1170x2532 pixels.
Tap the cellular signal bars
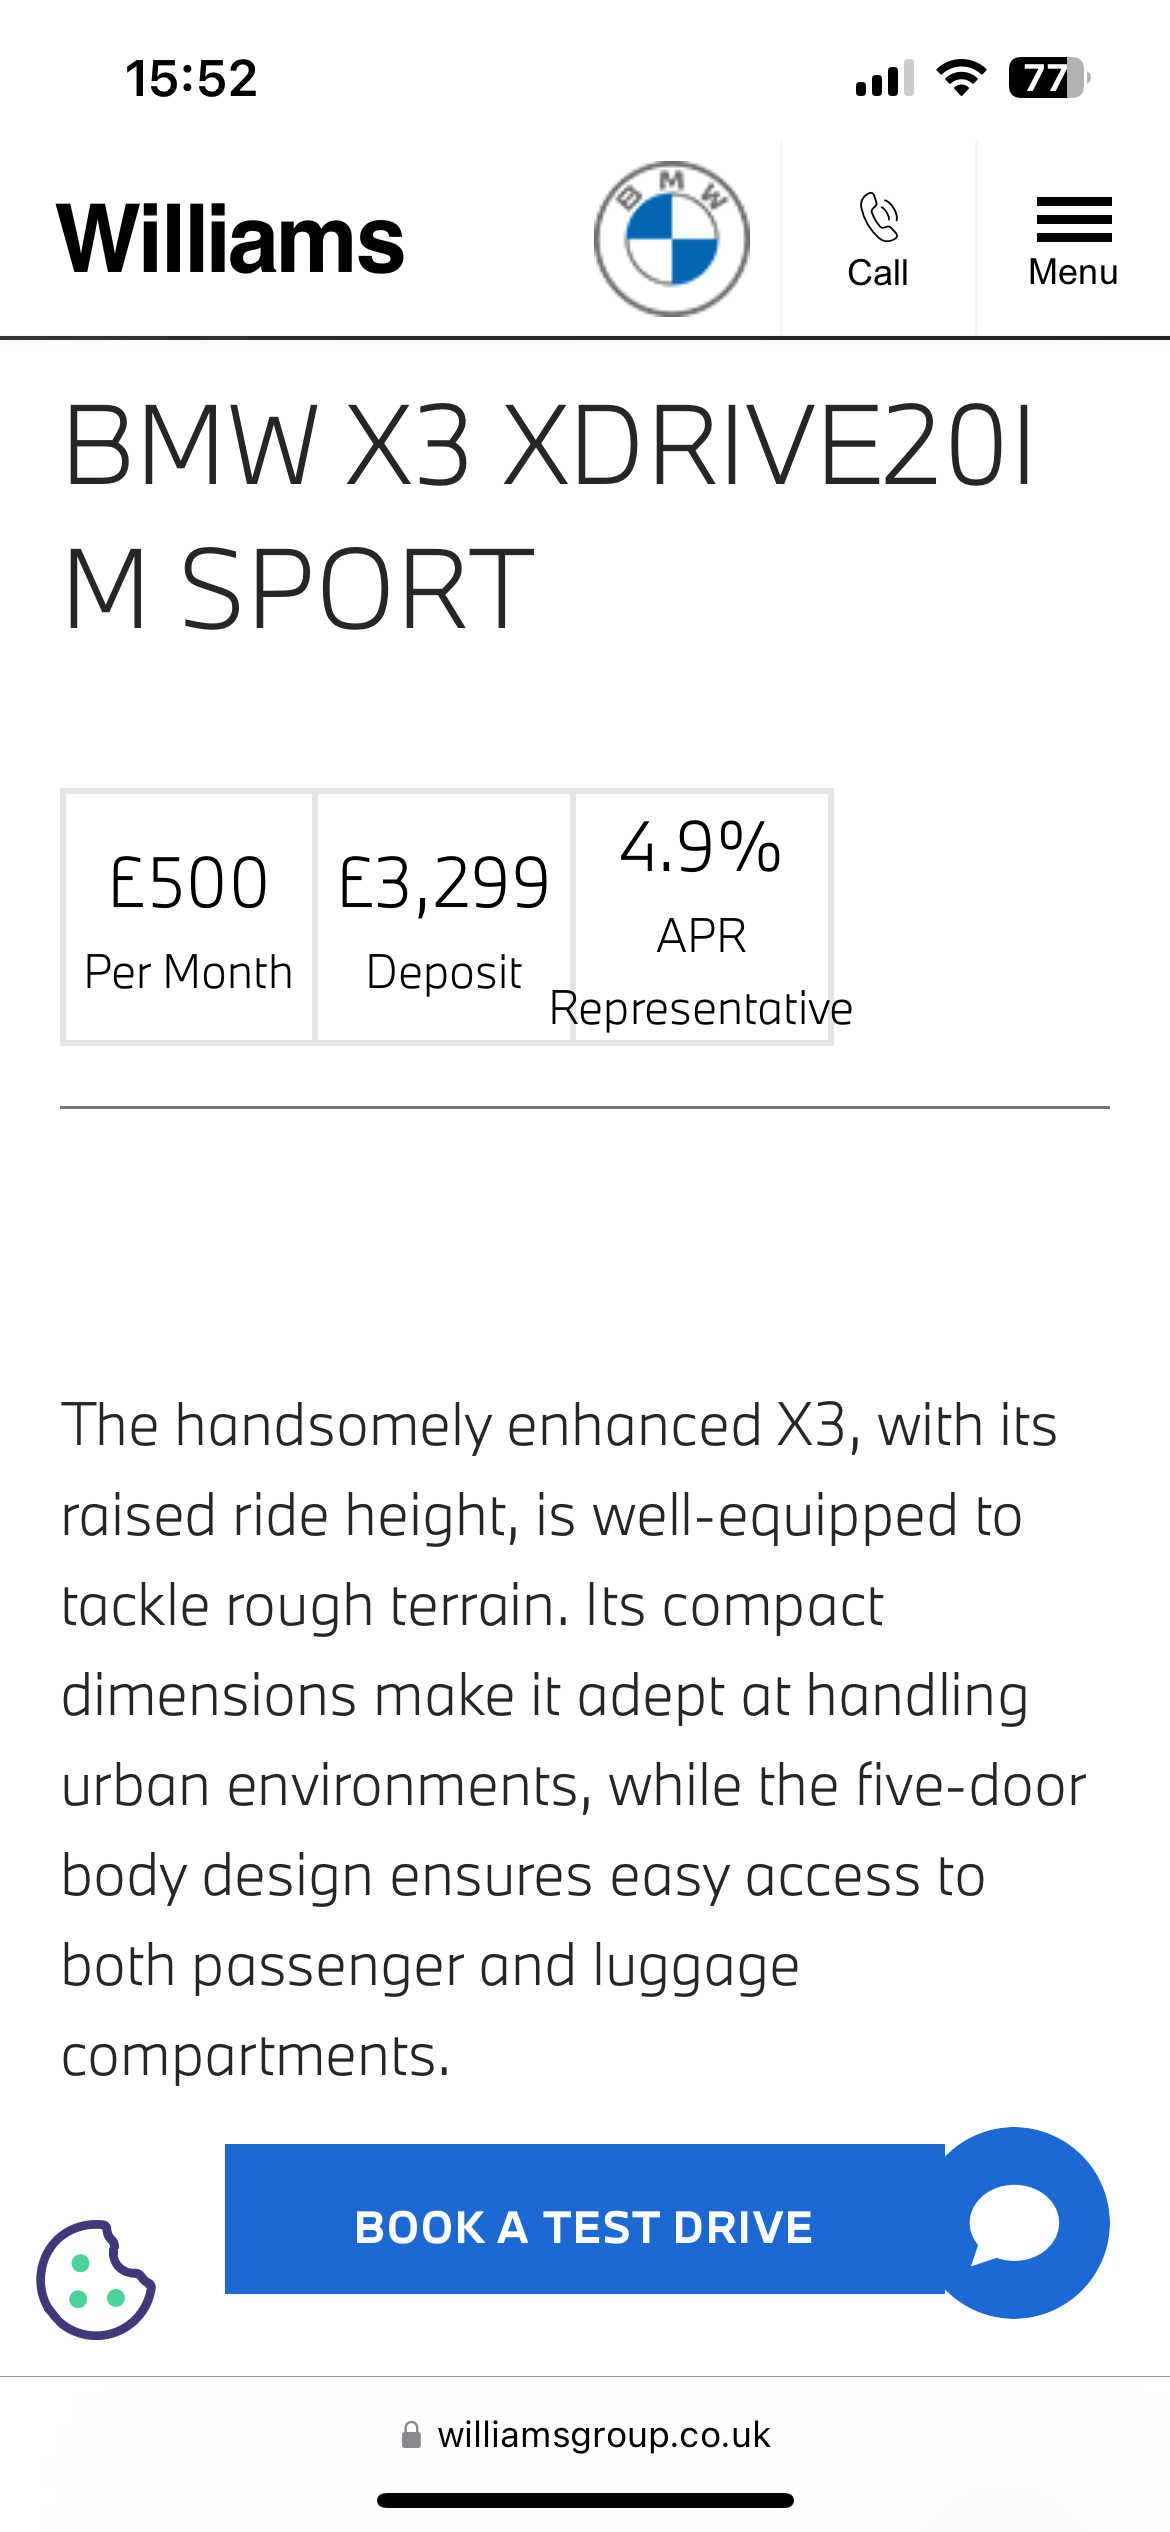tap(884, 78)
